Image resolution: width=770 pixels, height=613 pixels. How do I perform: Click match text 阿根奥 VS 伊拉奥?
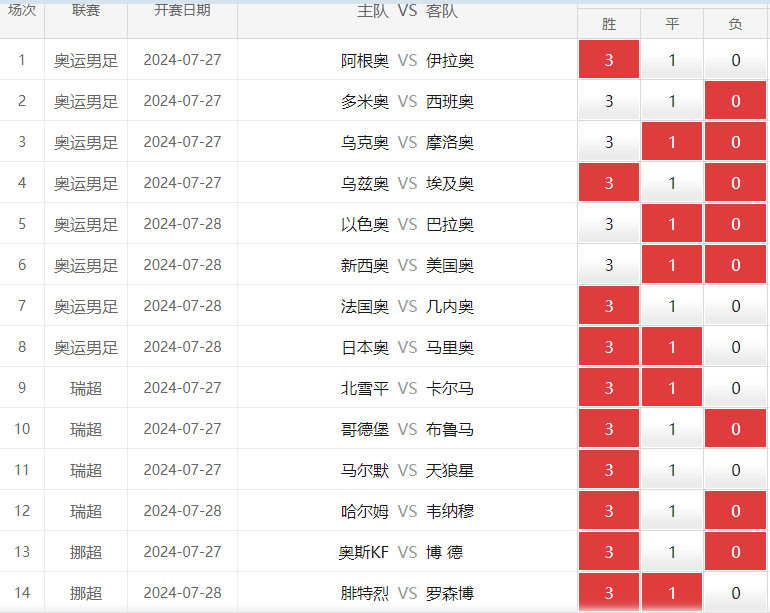[407, 60]
